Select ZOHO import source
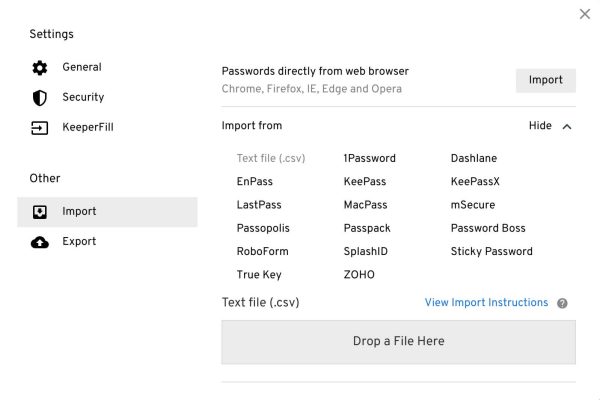The height and width of the screenshot is (400, 600). tap(359, 275)
